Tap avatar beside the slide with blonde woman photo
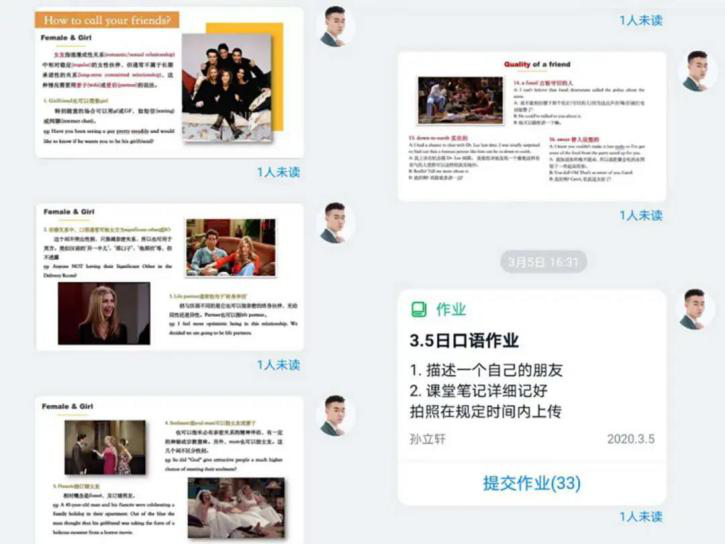The width and height of the screenshot is (725, 544). pyautogui.click(x=335, y=223)
